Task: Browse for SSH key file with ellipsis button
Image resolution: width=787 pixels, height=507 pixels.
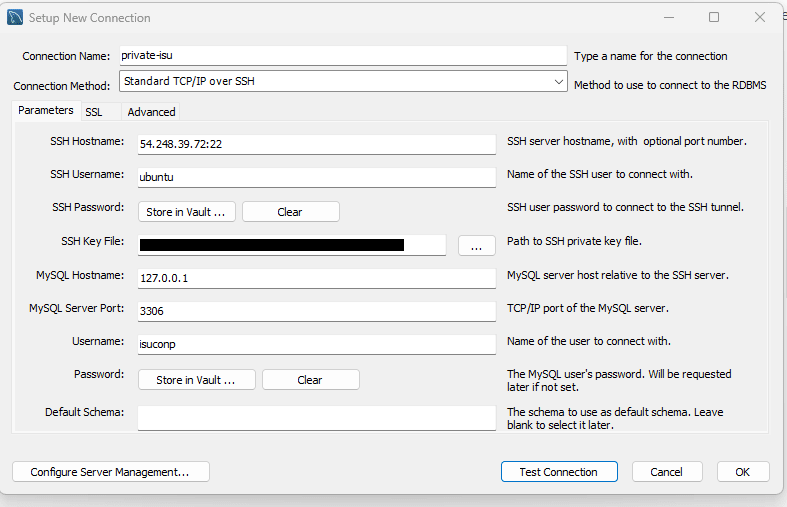Action: [x=477, y=246]
